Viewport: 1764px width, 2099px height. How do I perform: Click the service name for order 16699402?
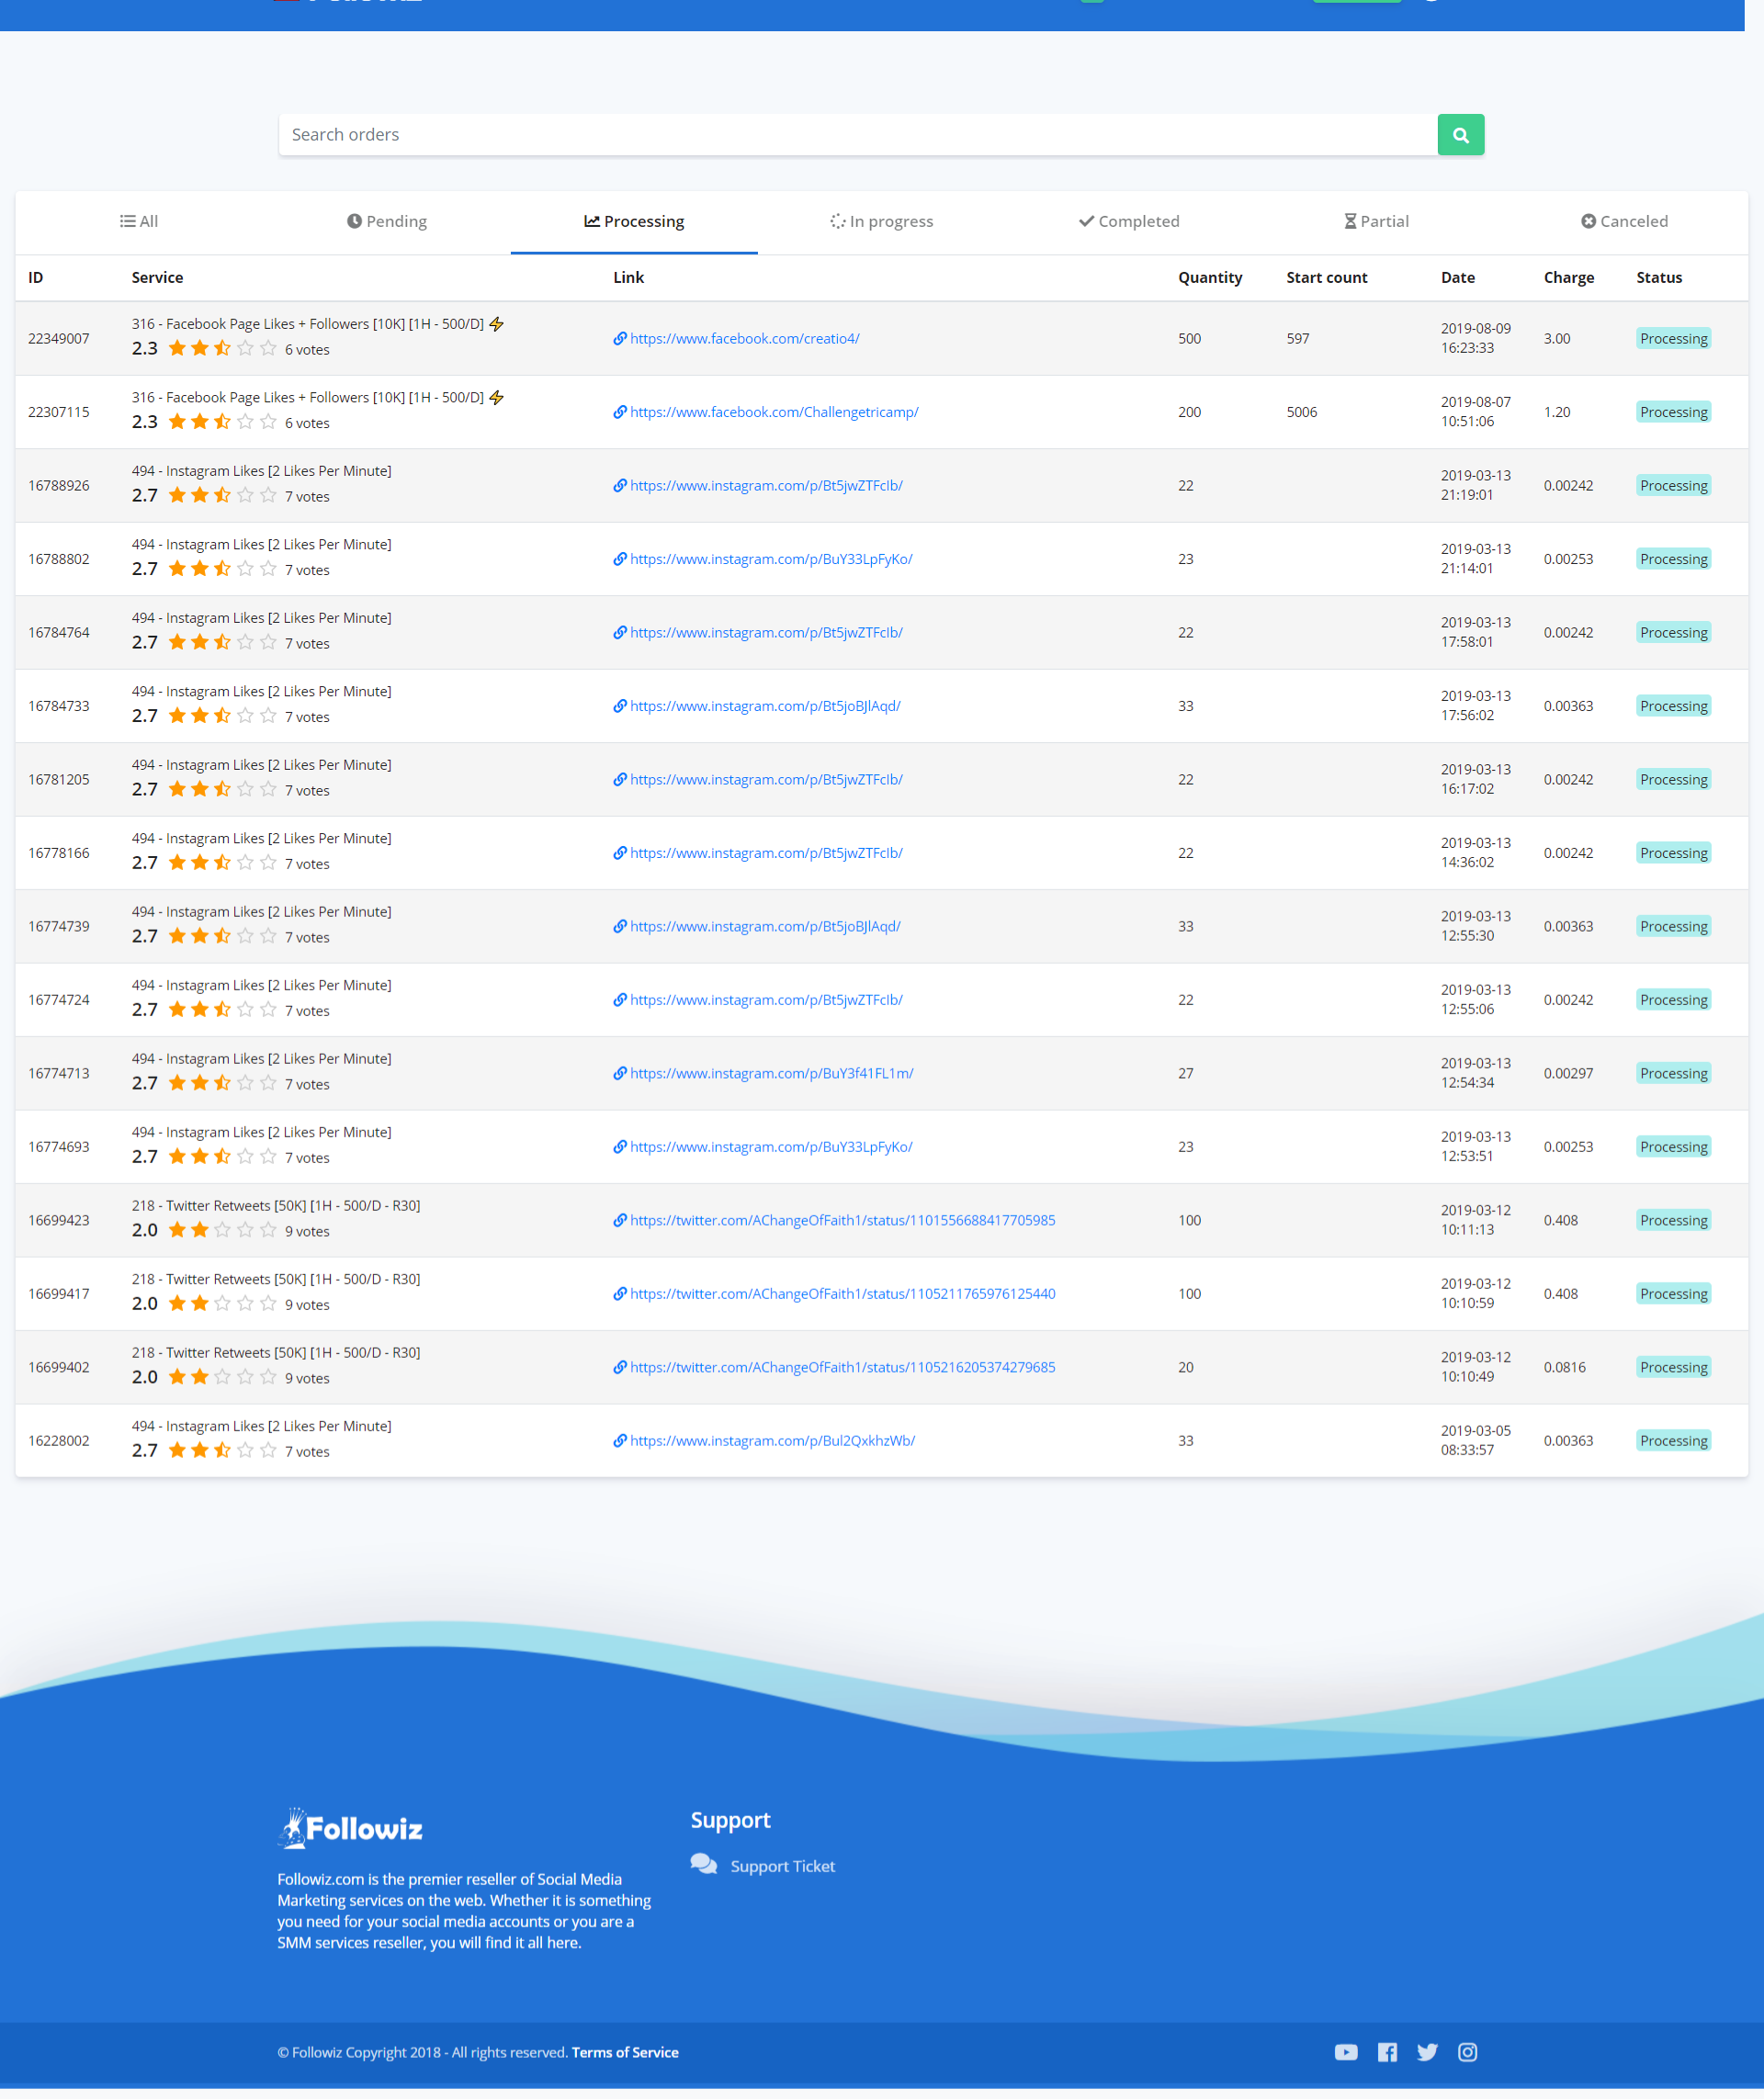tap(276, 1353)
